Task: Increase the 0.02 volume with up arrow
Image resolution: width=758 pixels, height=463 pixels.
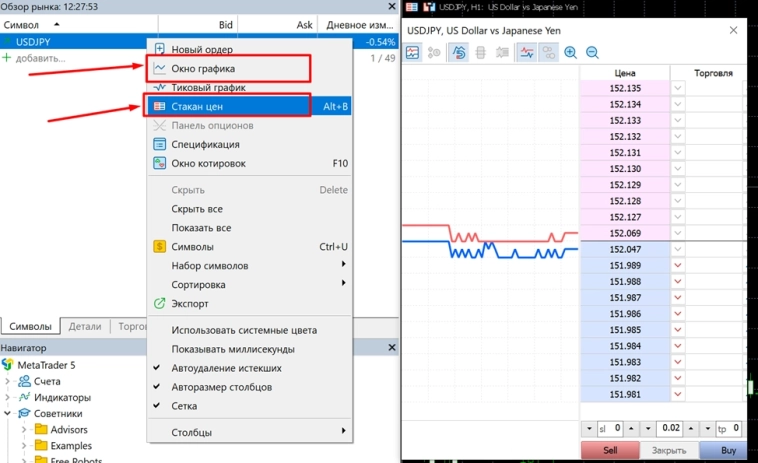Action: 691,428
